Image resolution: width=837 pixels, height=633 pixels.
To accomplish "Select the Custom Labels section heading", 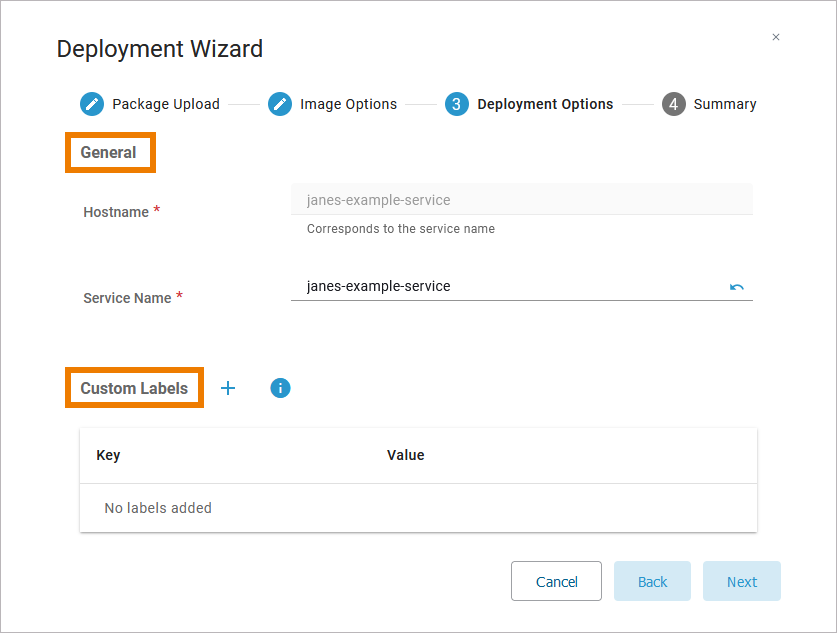I will (134, 388).
